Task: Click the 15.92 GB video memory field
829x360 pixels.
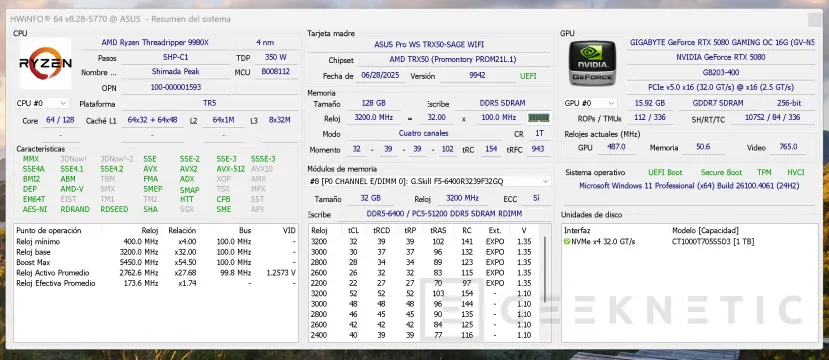Action: point(650,103)
